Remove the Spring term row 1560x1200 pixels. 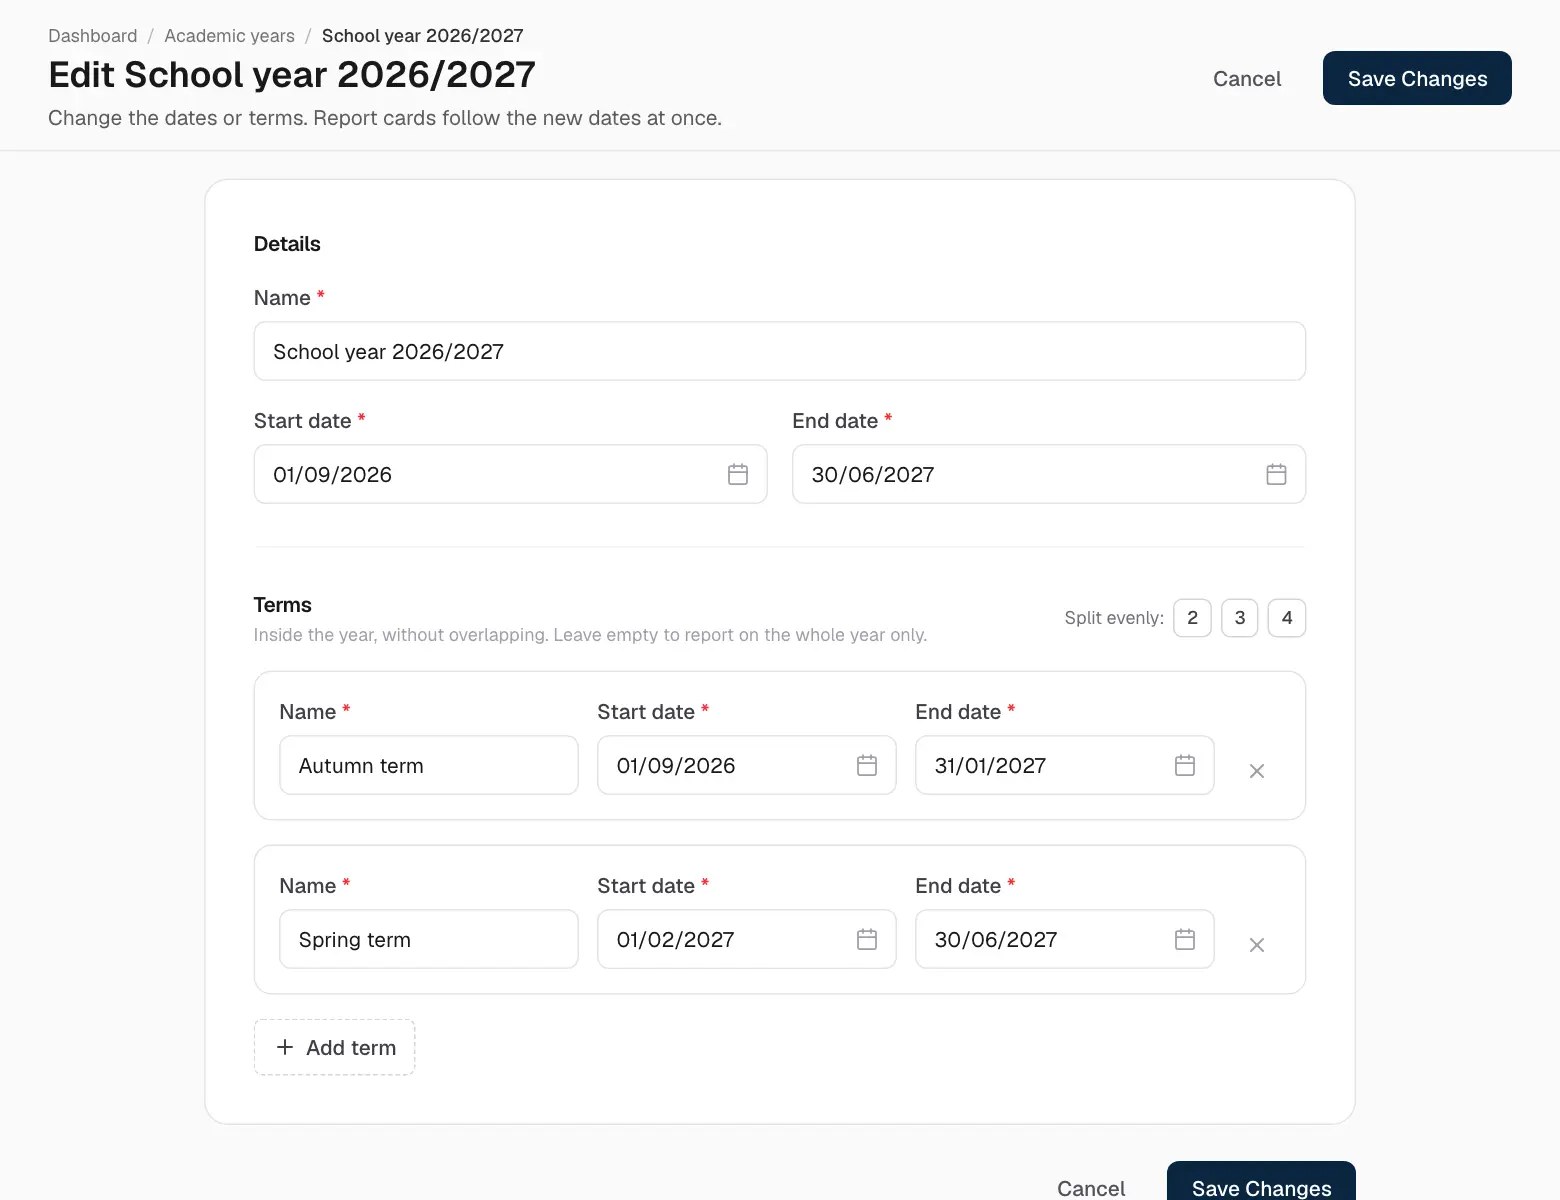coord(1257,945)
